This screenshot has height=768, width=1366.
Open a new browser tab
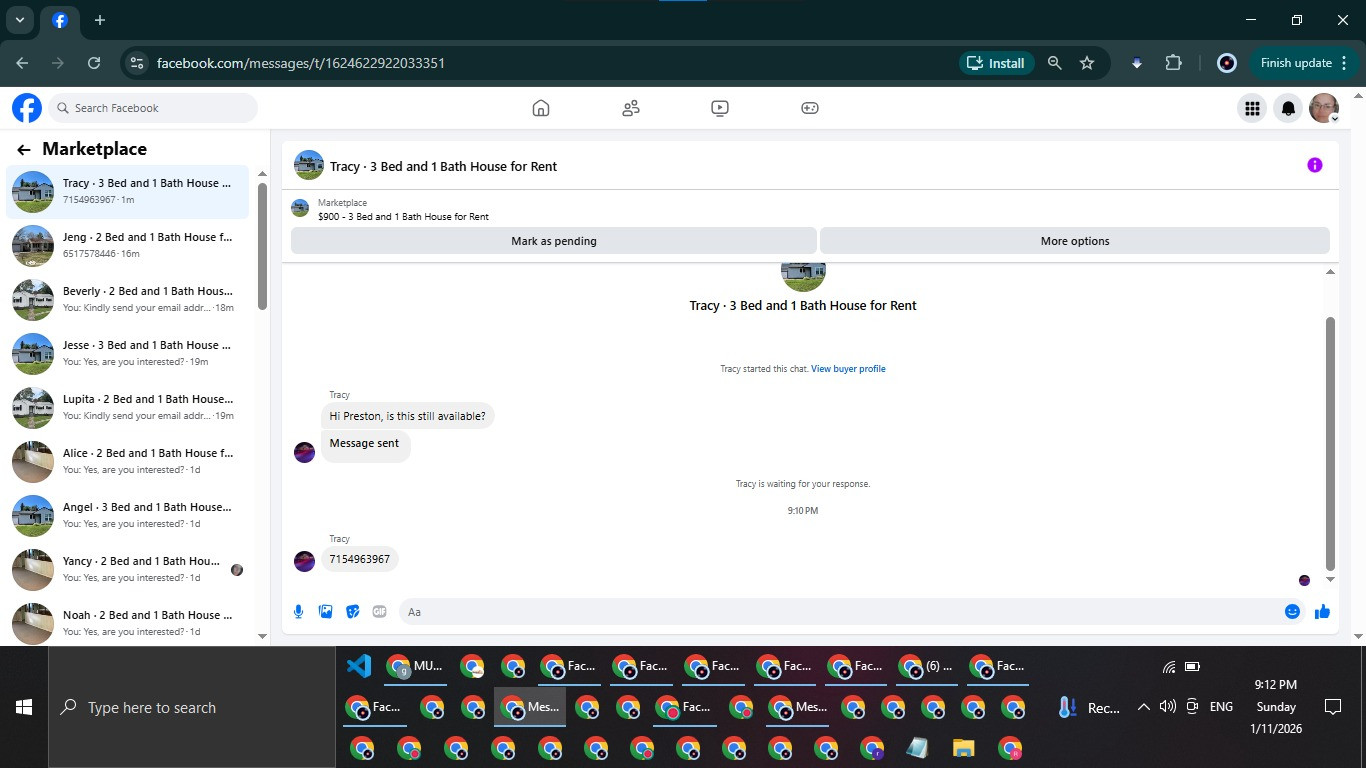click(x=100, y=20)
